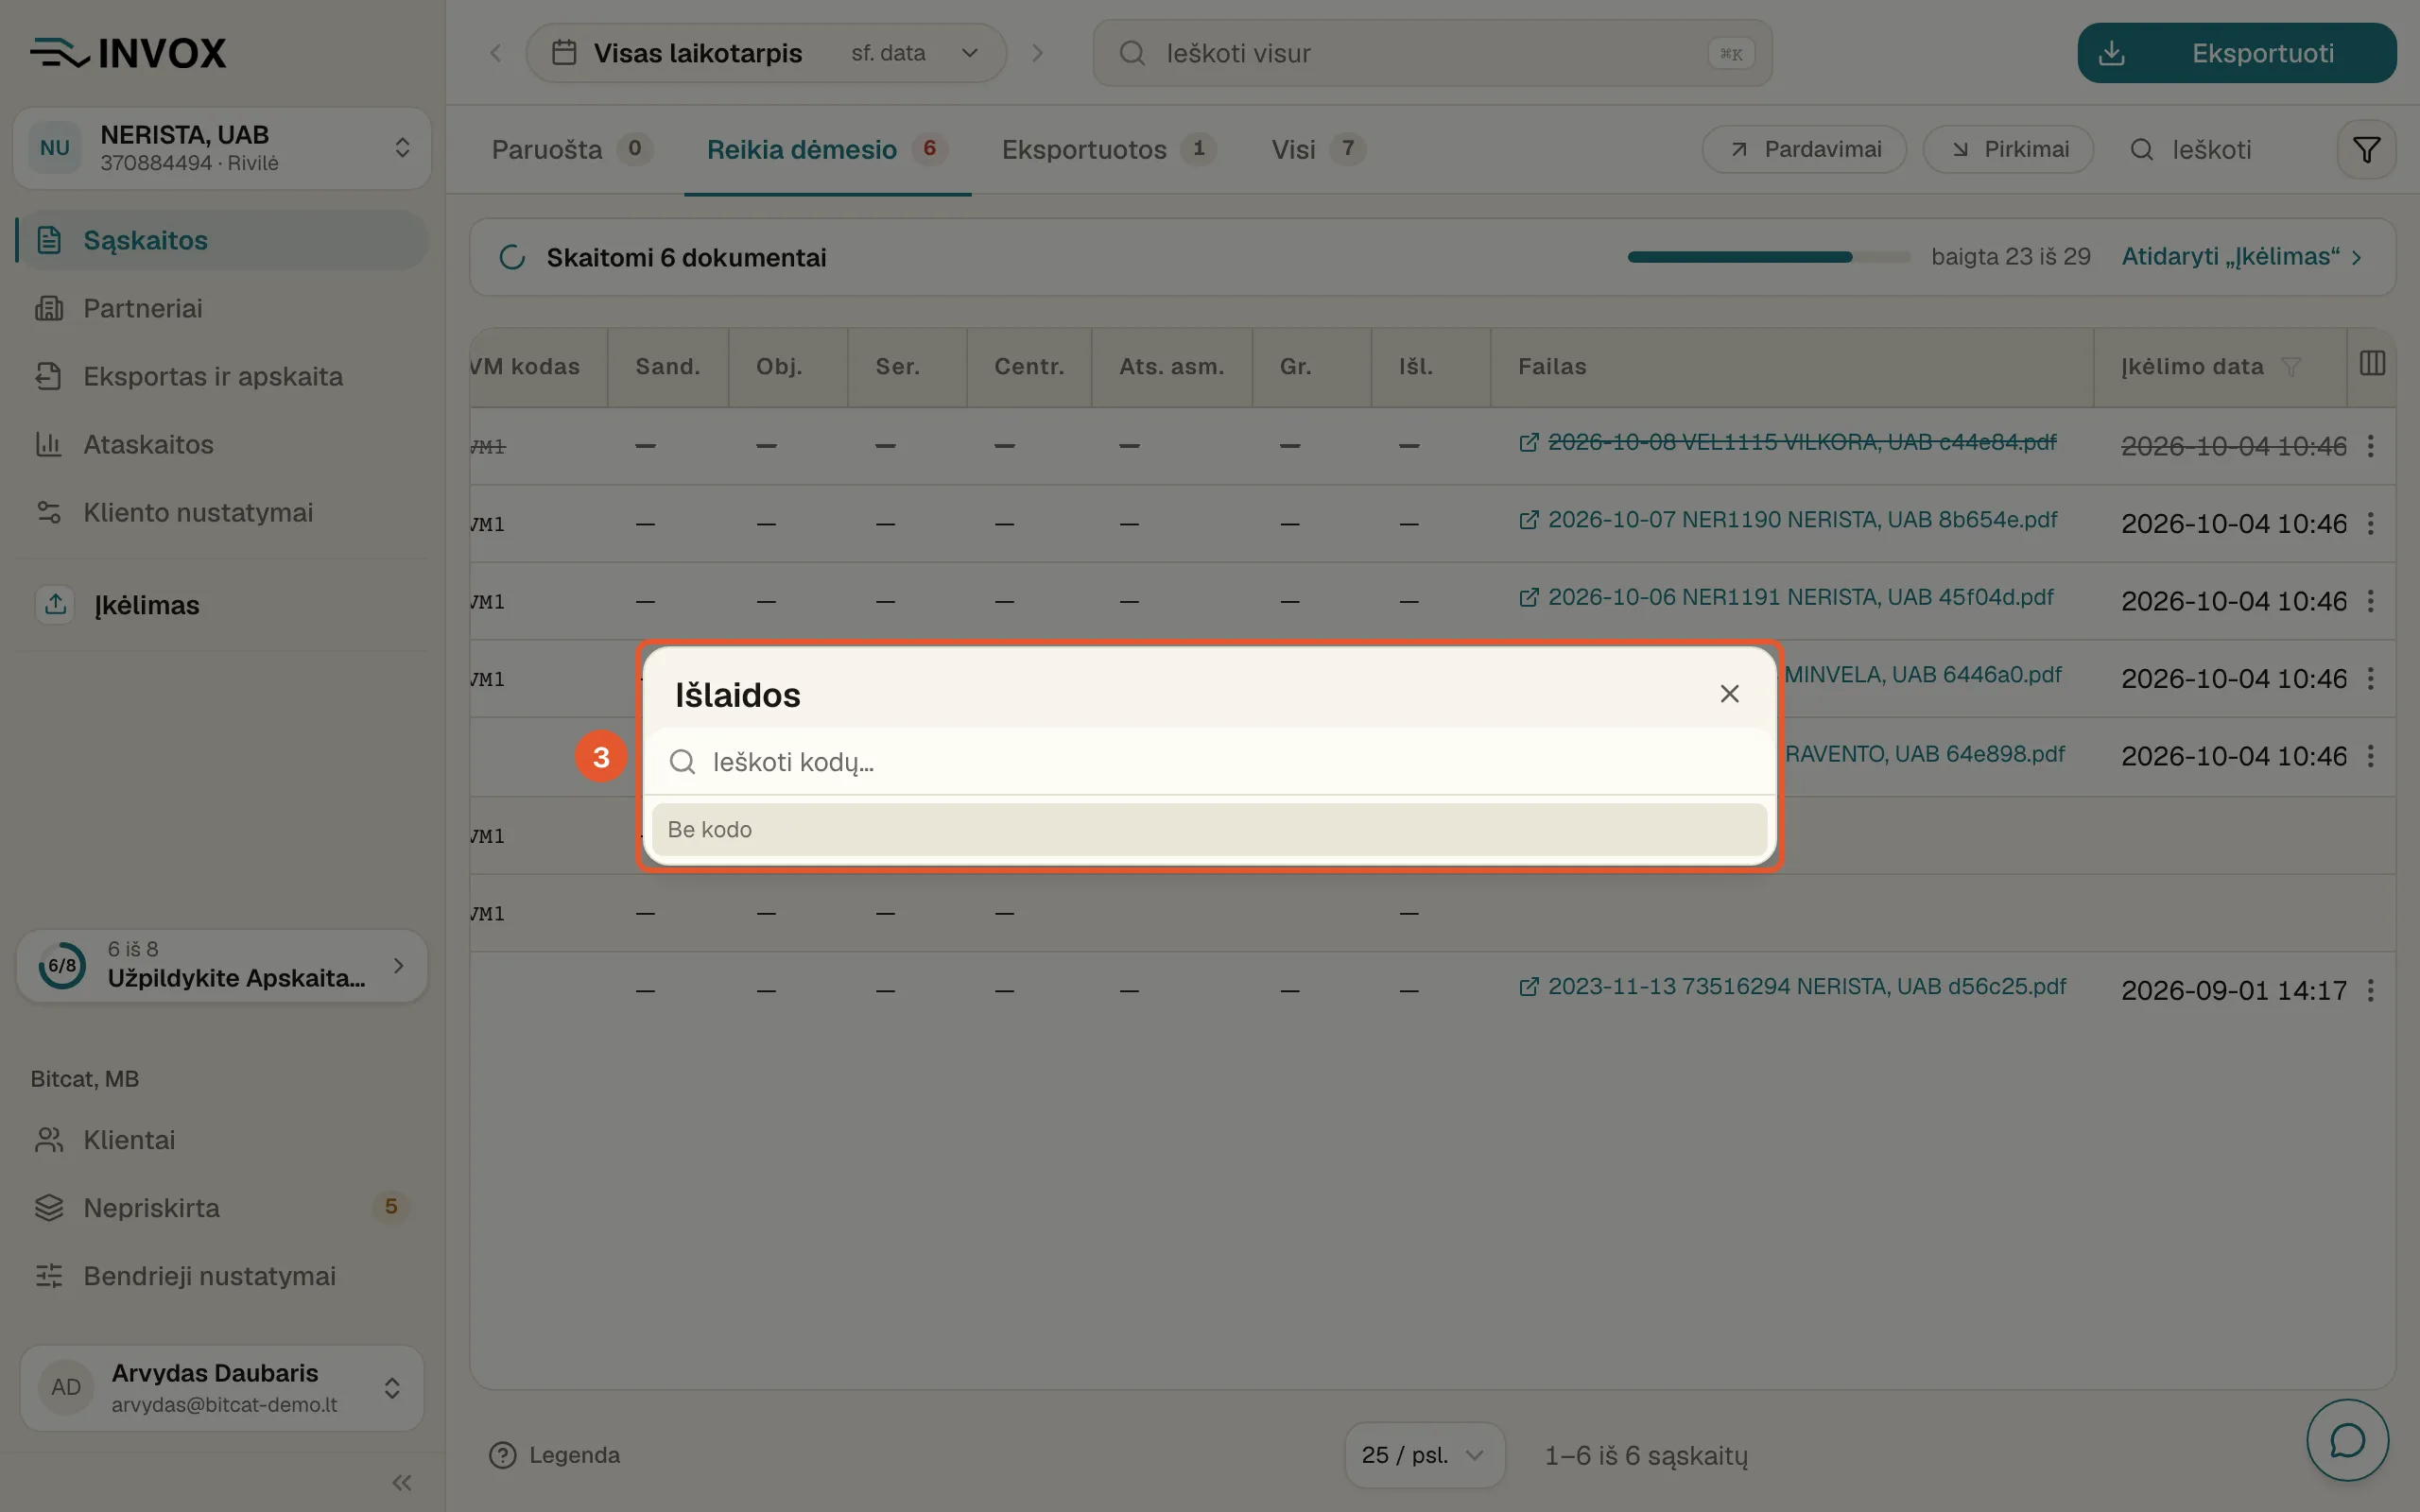The image size is (2420, 1512).
Task: Click the Įkėlimo data filter icon
Action: click(2291, 367)
